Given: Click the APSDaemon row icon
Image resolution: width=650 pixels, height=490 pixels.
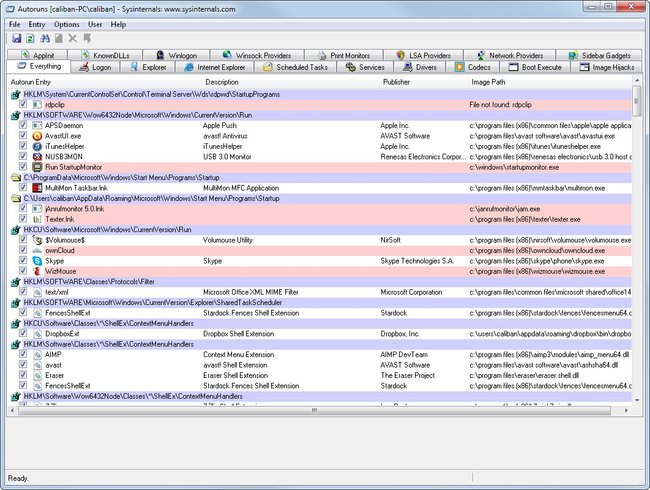Looking at the screenshot, I should pos(37,126).
